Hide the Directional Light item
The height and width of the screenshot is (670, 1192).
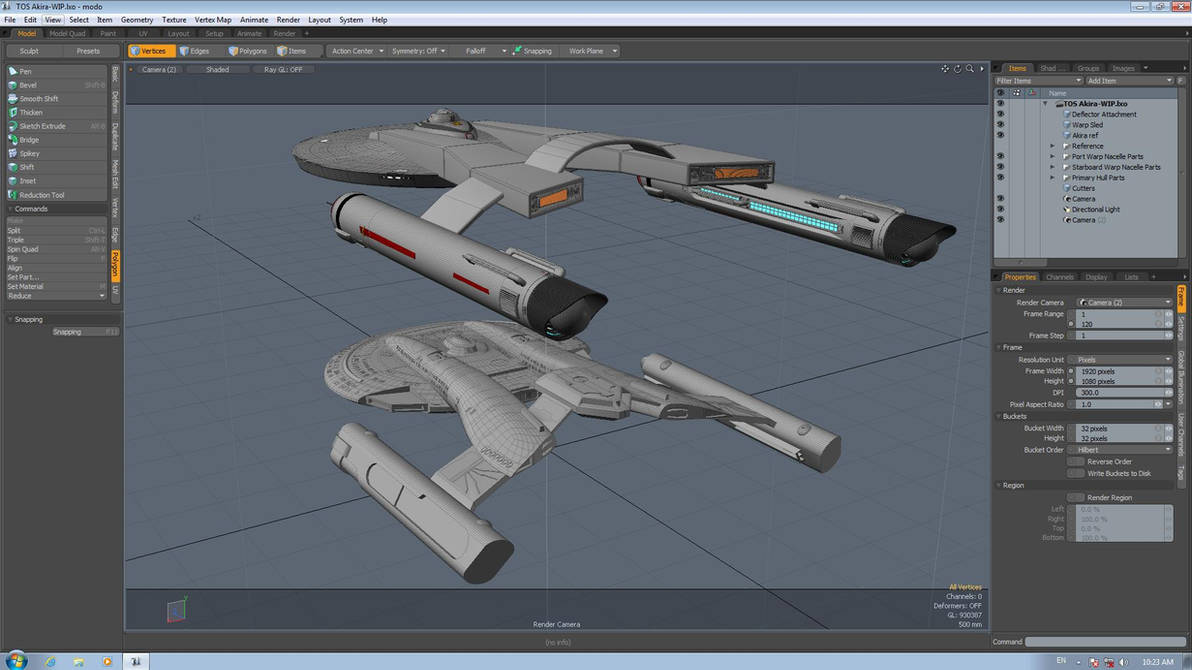1000,210
